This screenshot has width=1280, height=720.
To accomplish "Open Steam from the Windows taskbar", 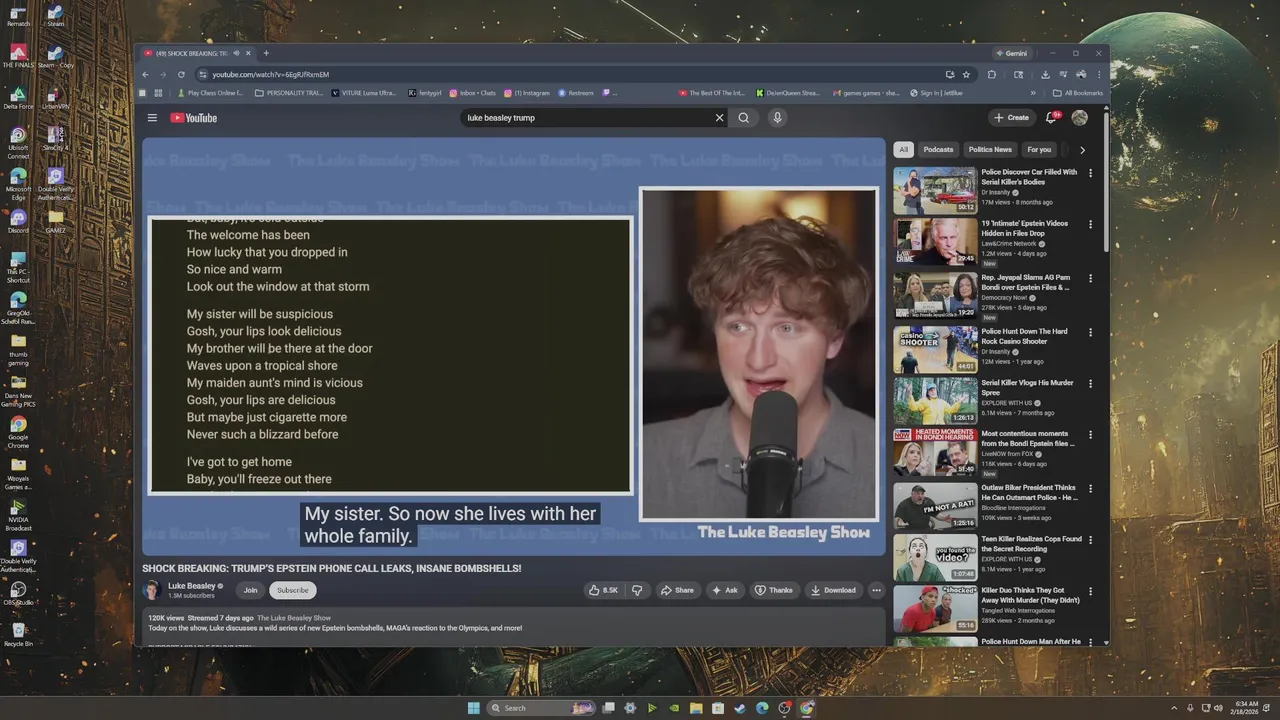I will (x=740, y=708).
